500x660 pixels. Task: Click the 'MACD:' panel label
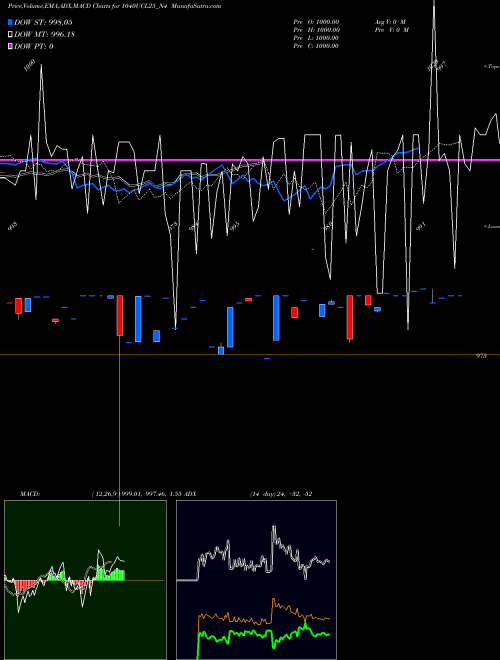pyautogui.click(x=30, y=494)
